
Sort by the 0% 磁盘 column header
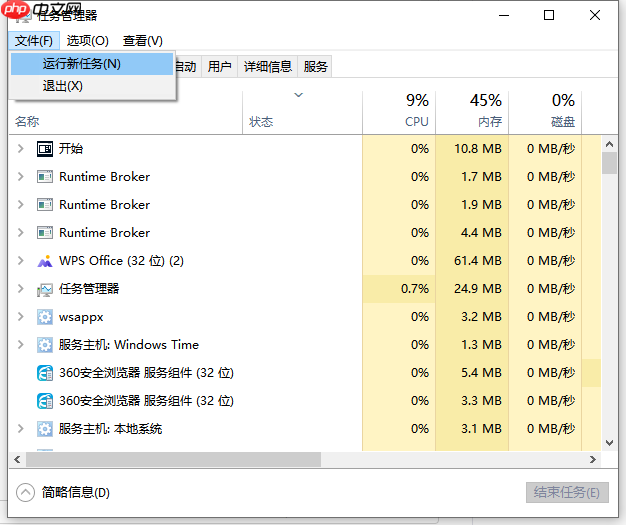coord(545,113)
